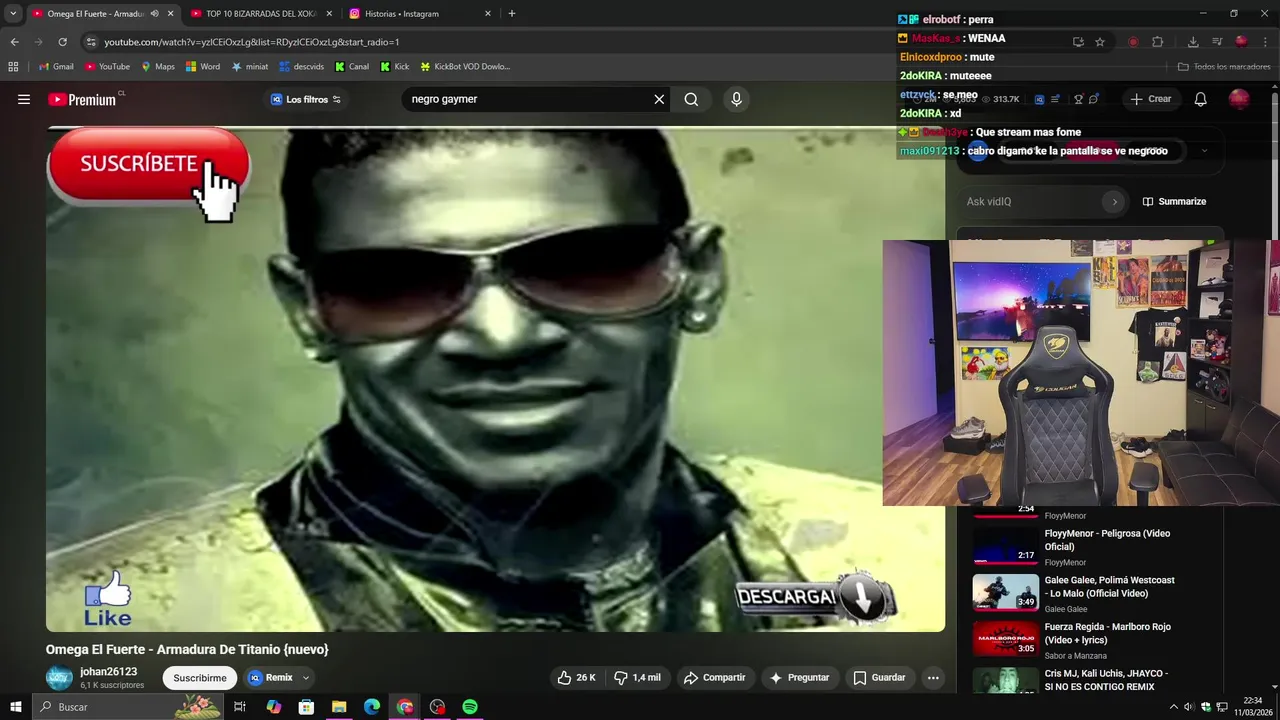Image resolution: width=1280 pixels, height=720 pixels.
Task: Reload the page in Chrome
Action: pos(62,42)
